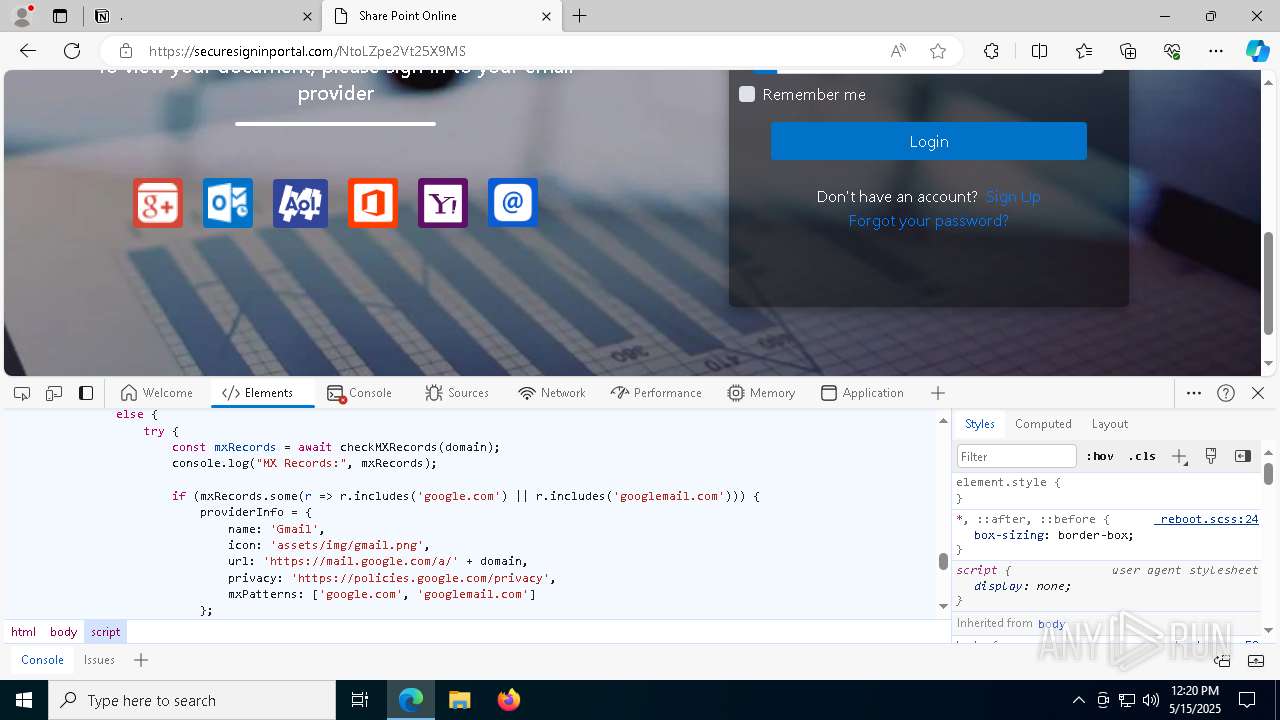Screen dimensions: 1280x720
Task: Click Type here to search box
Action: [x=192, y=700]
